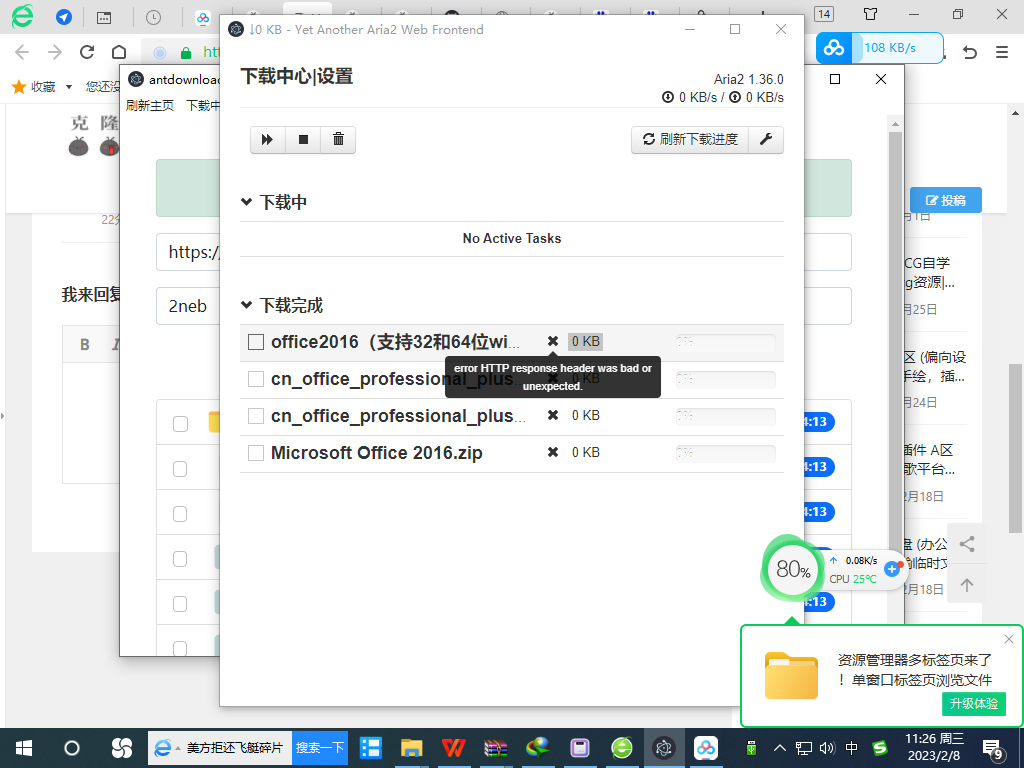This screenshot has height=768, width=1024.
Task: Open 收藏 favorites star
Action: (x=19, y=86)
